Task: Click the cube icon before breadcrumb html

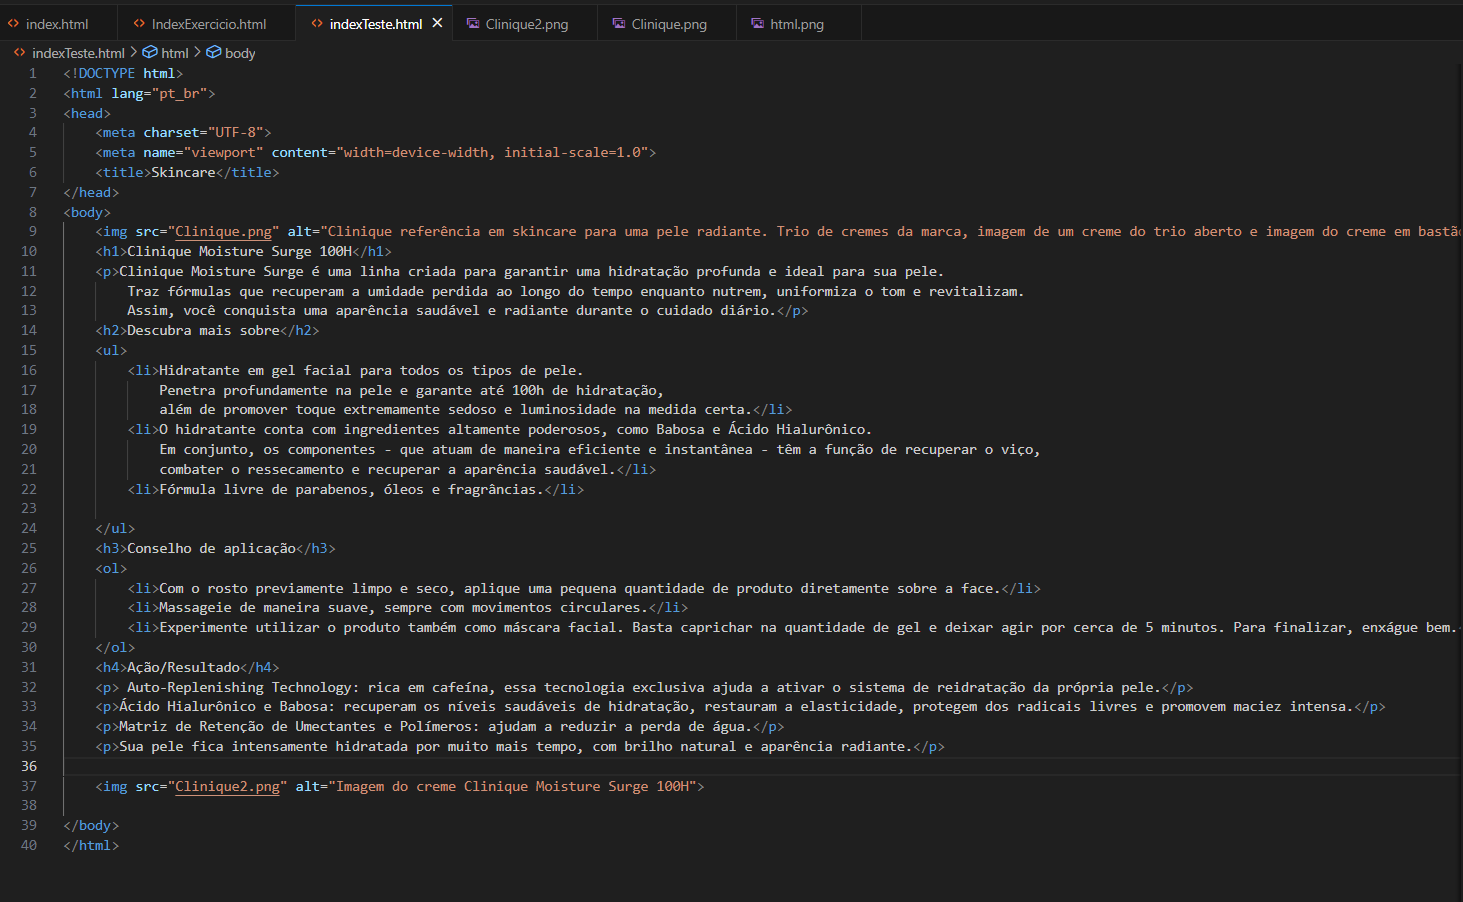Action: point(150,52)
